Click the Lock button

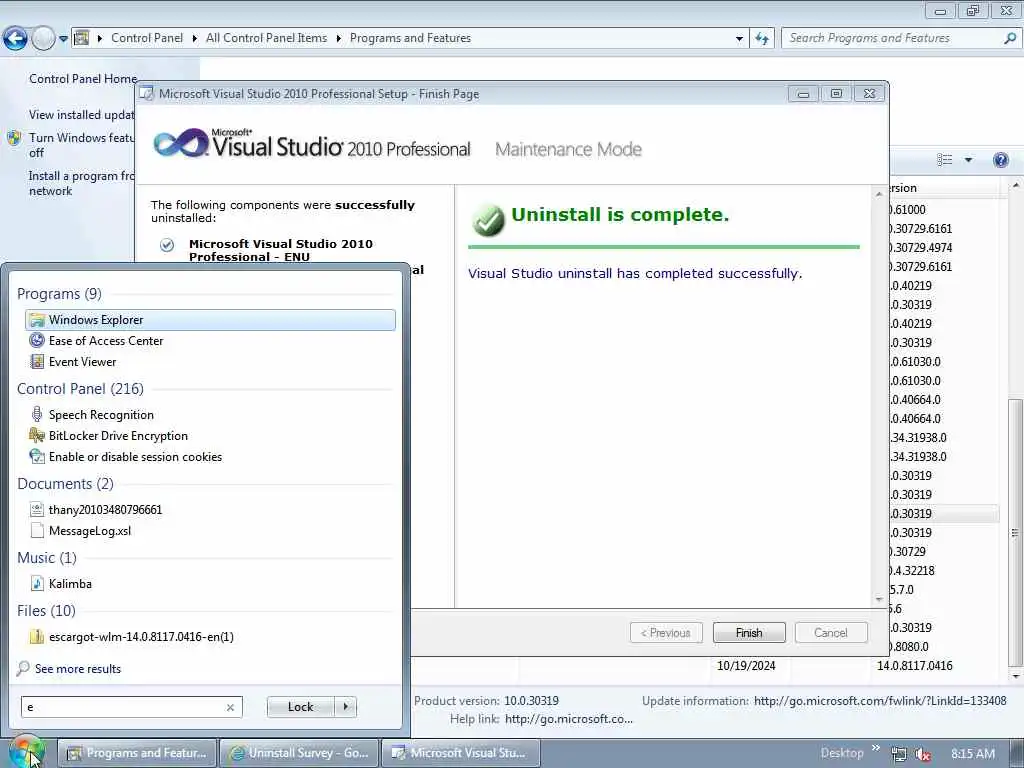pyautogui.click(x=300, y=707)
